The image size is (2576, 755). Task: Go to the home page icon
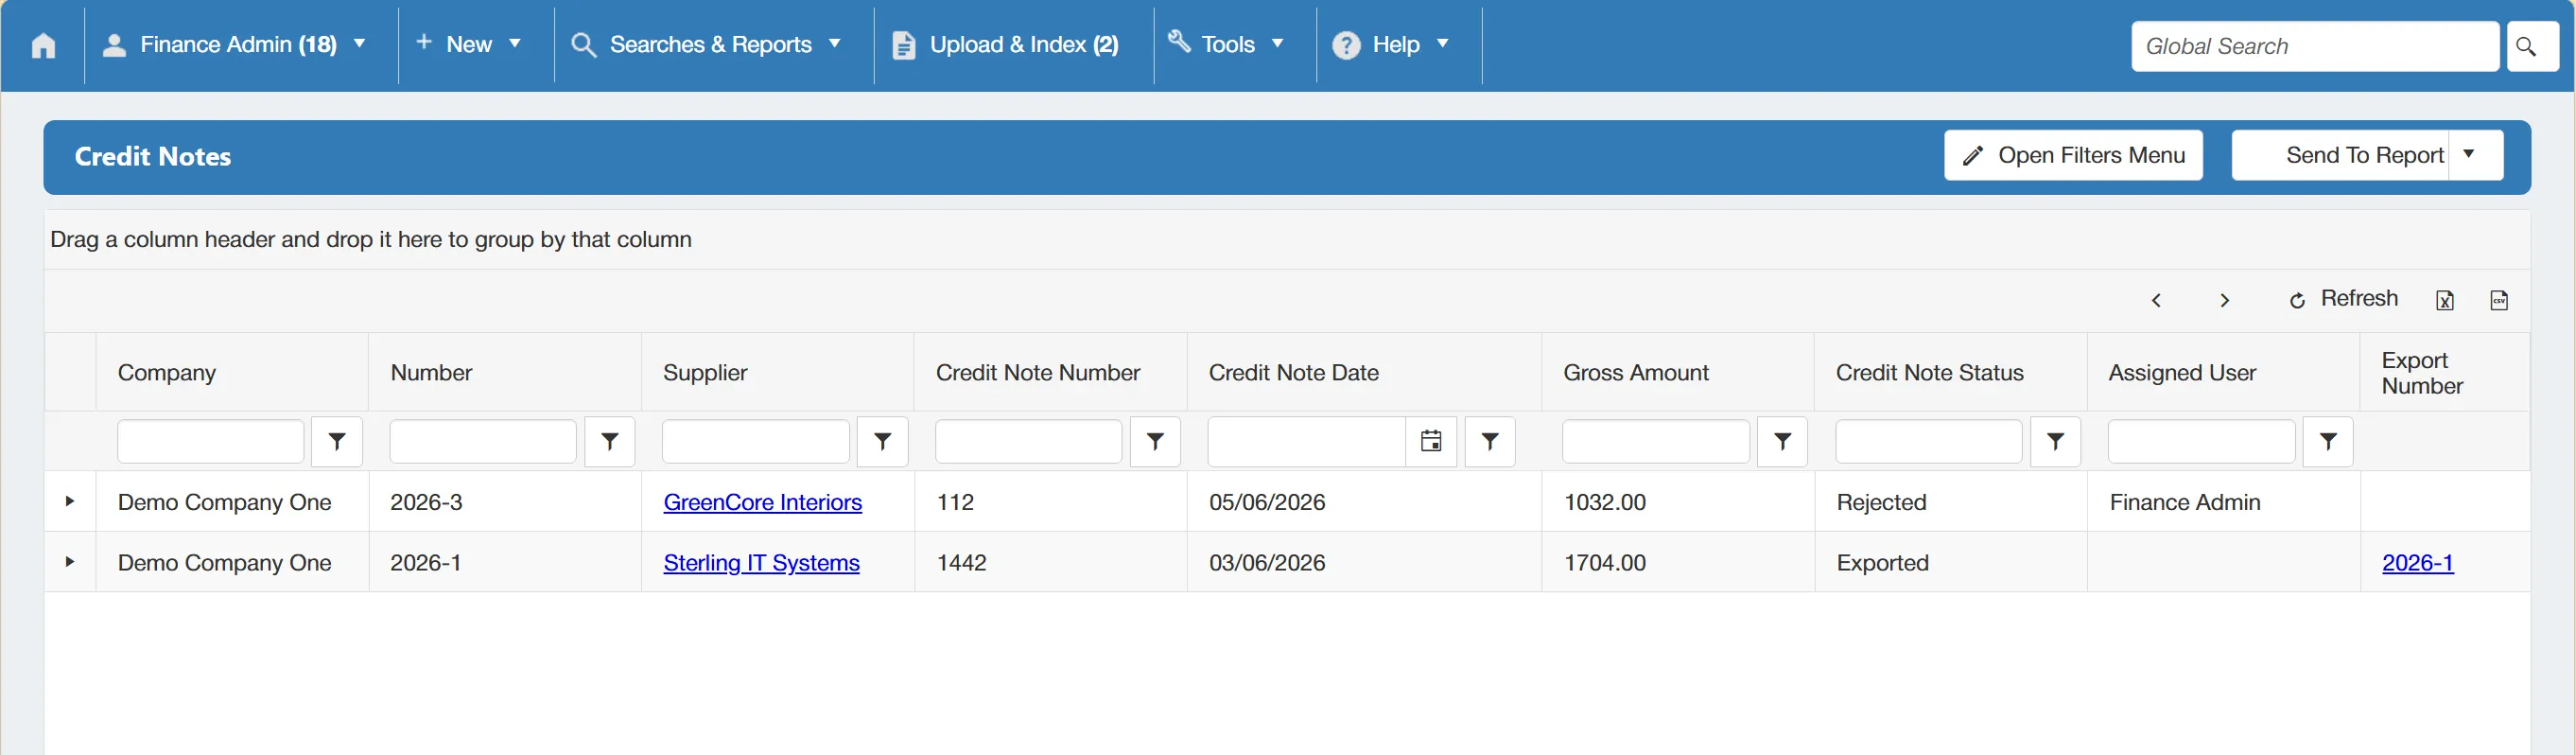pos(43,46)
